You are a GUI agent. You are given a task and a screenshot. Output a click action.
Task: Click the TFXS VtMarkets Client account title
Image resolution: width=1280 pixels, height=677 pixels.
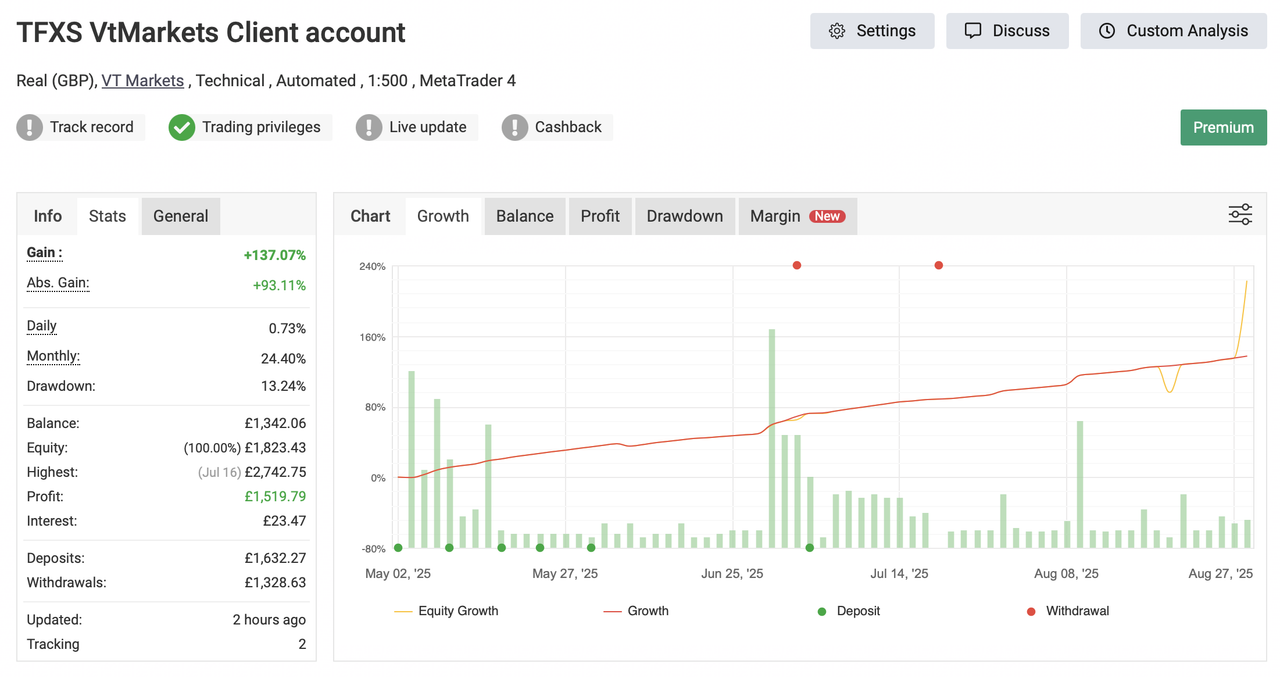pyautogui.click(x=211, y=32)
